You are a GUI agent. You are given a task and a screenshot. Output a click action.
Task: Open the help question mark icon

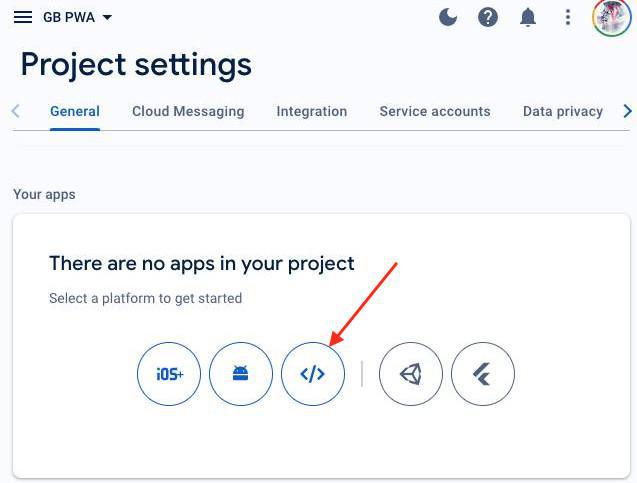pos(488,17)
